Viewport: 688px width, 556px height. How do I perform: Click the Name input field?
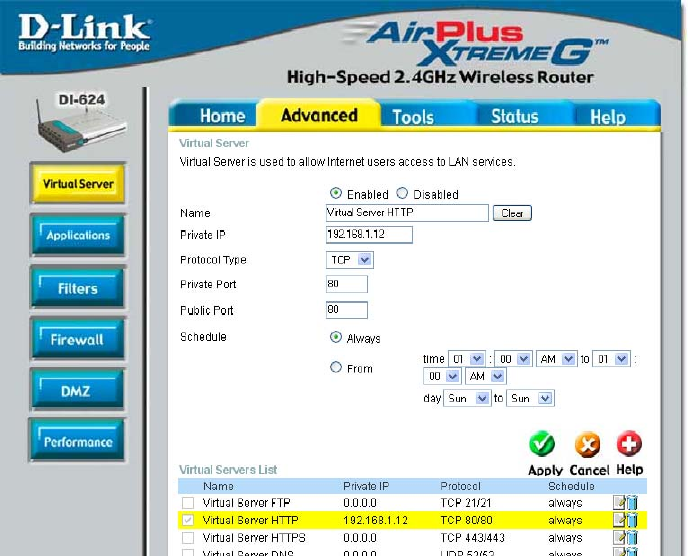(407, 212)
